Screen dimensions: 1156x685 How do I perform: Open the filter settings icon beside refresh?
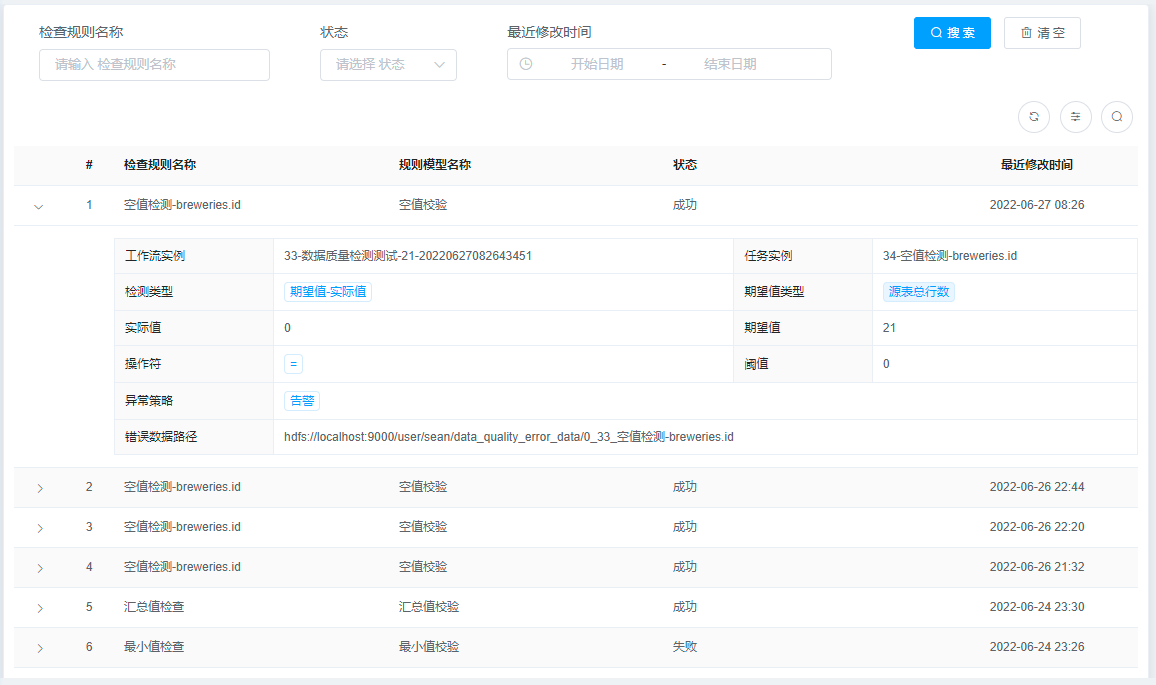[1075, 117]
